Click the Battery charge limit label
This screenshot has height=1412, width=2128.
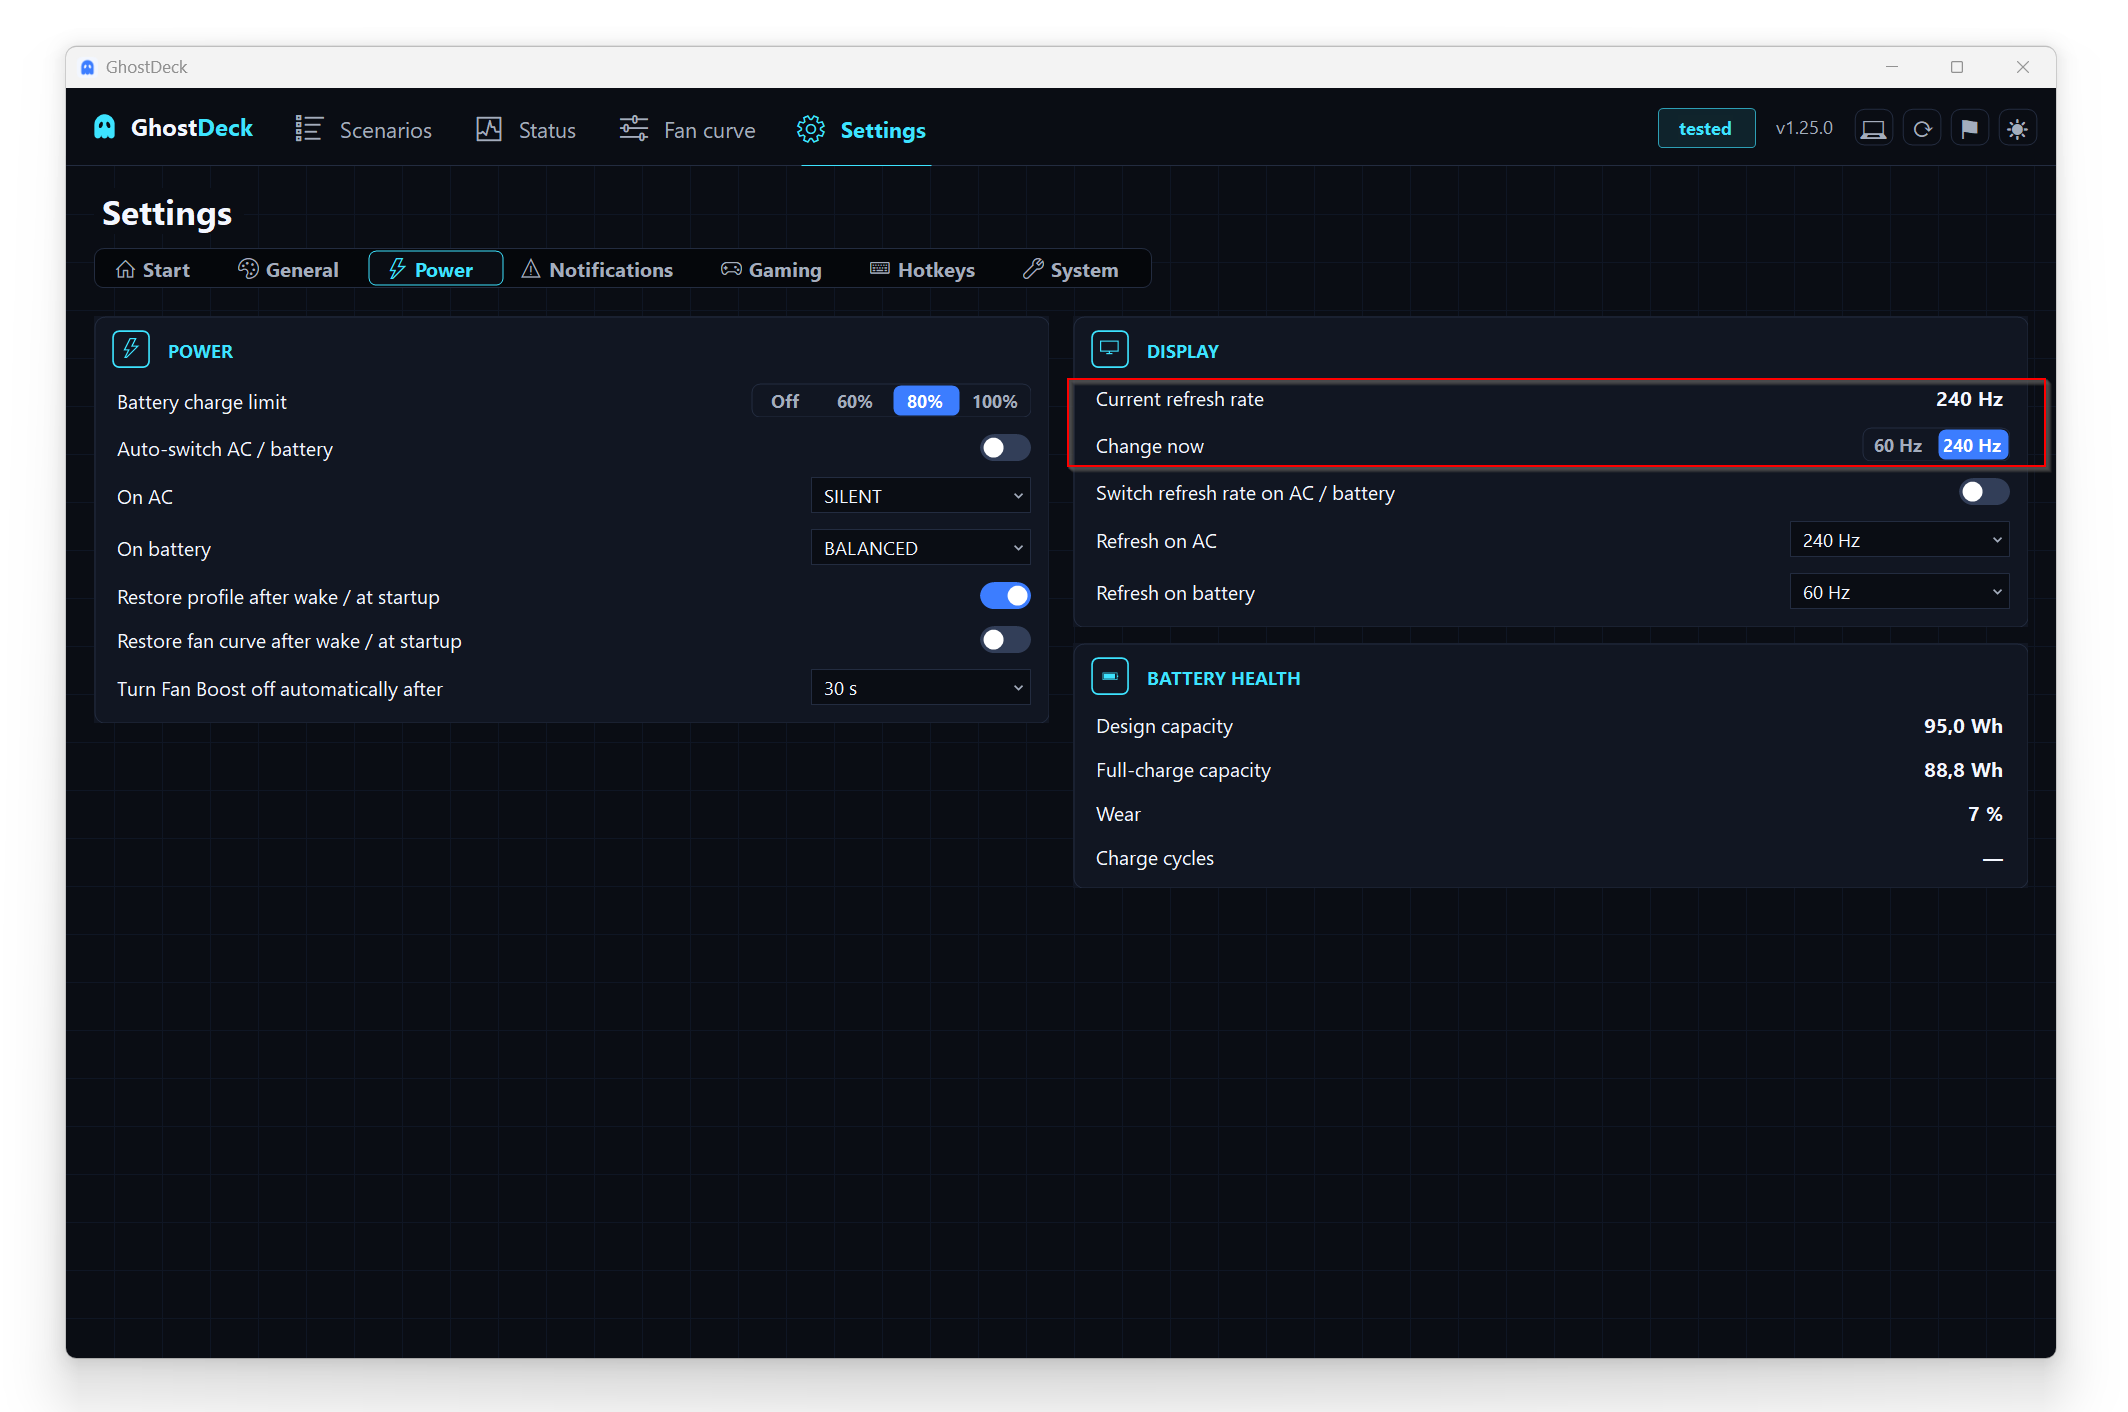click(202, 402)
